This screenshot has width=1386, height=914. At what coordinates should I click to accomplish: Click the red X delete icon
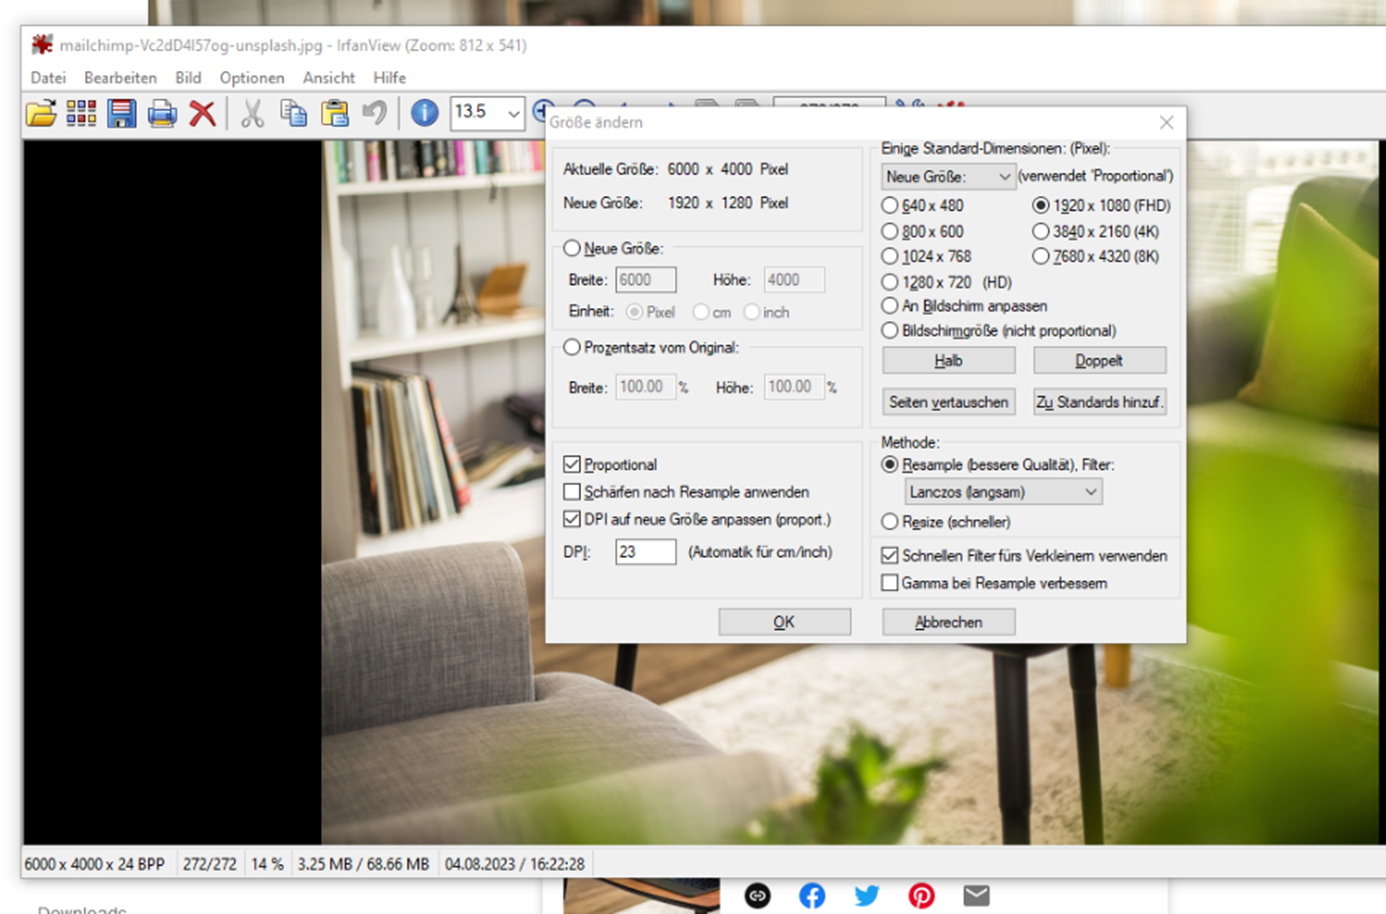(203, 113)
